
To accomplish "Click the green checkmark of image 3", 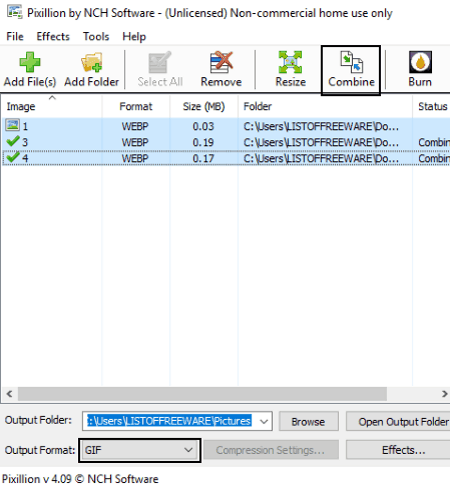I will click(x=13, y=141).
